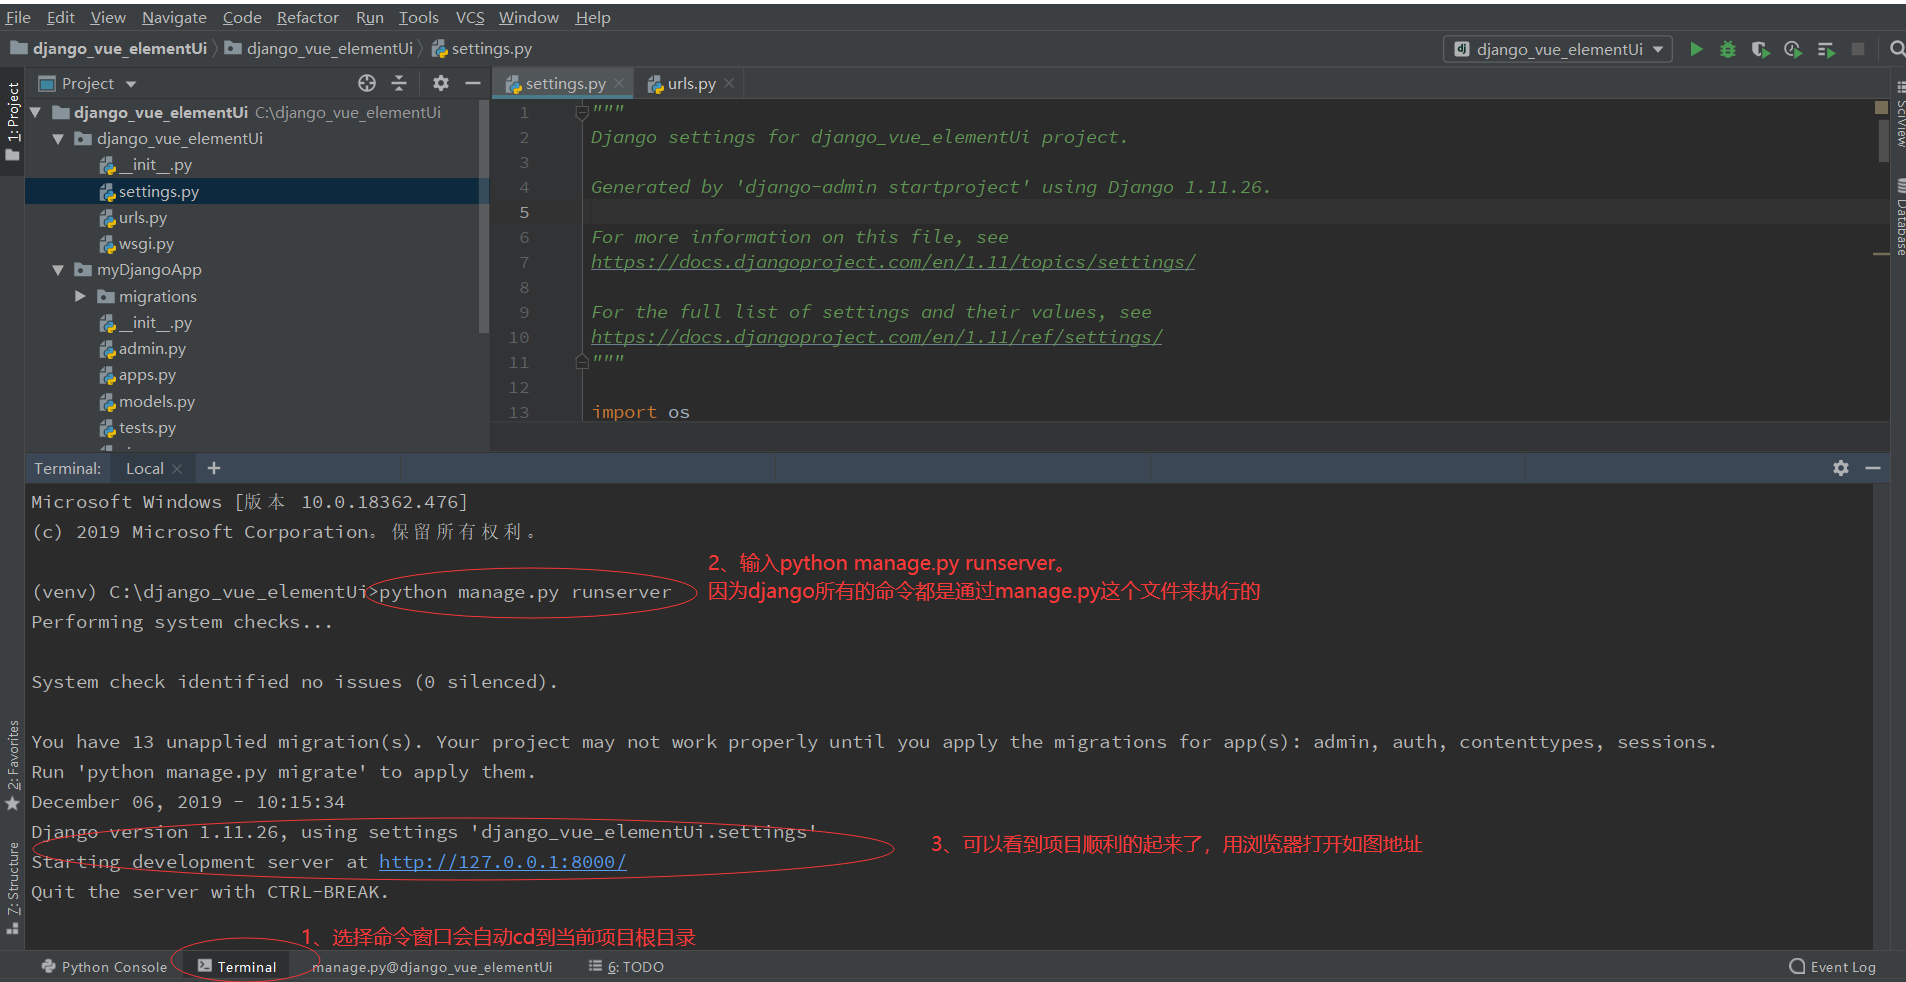Open the VCS menu

click(x=470, y=17)
